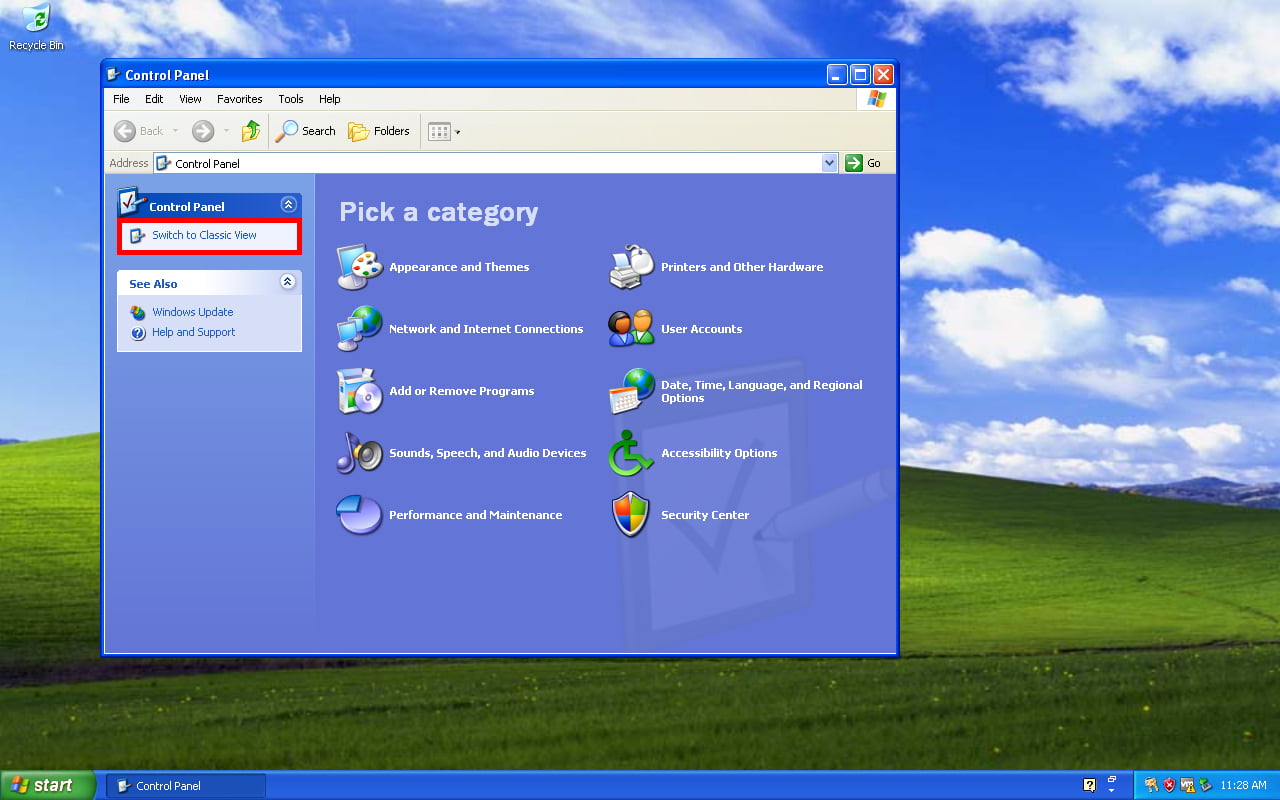Click the Start button
Viewport: 1280px width, 800px height.
coord(48,785)
